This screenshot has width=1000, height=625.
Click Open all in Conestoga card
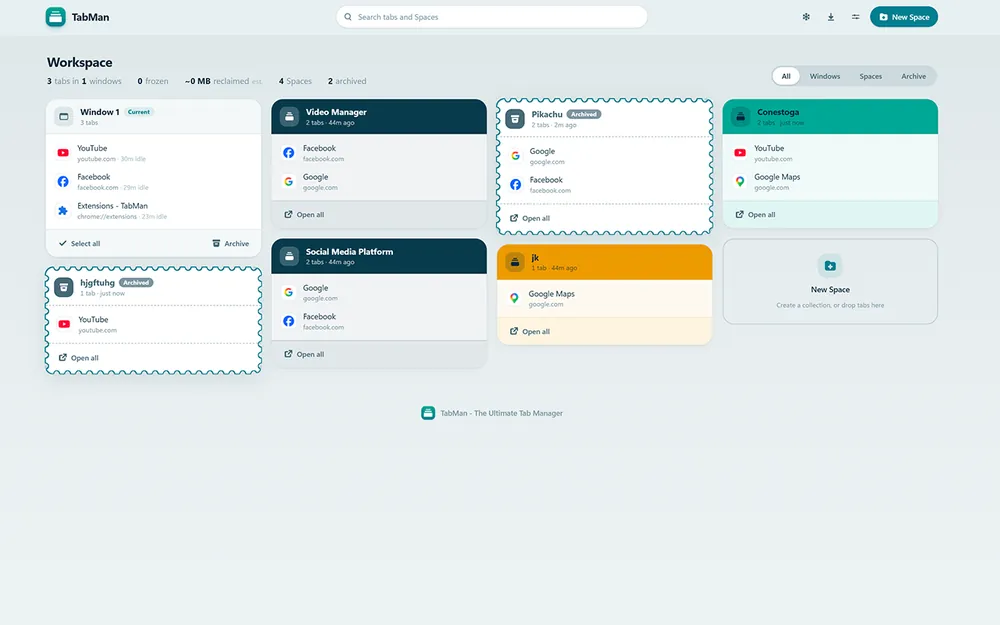point(756,215)
